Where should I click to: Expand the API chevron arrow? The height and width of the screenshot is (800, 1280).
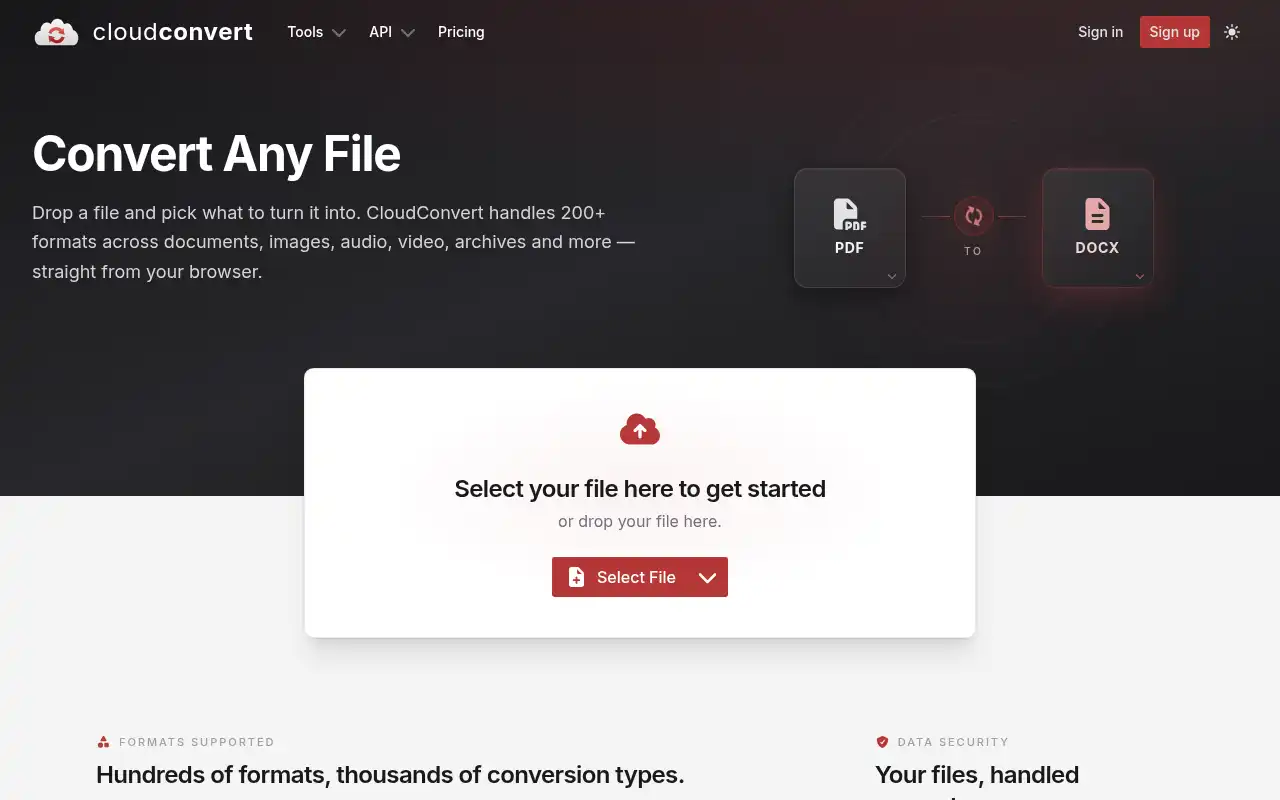408,33
